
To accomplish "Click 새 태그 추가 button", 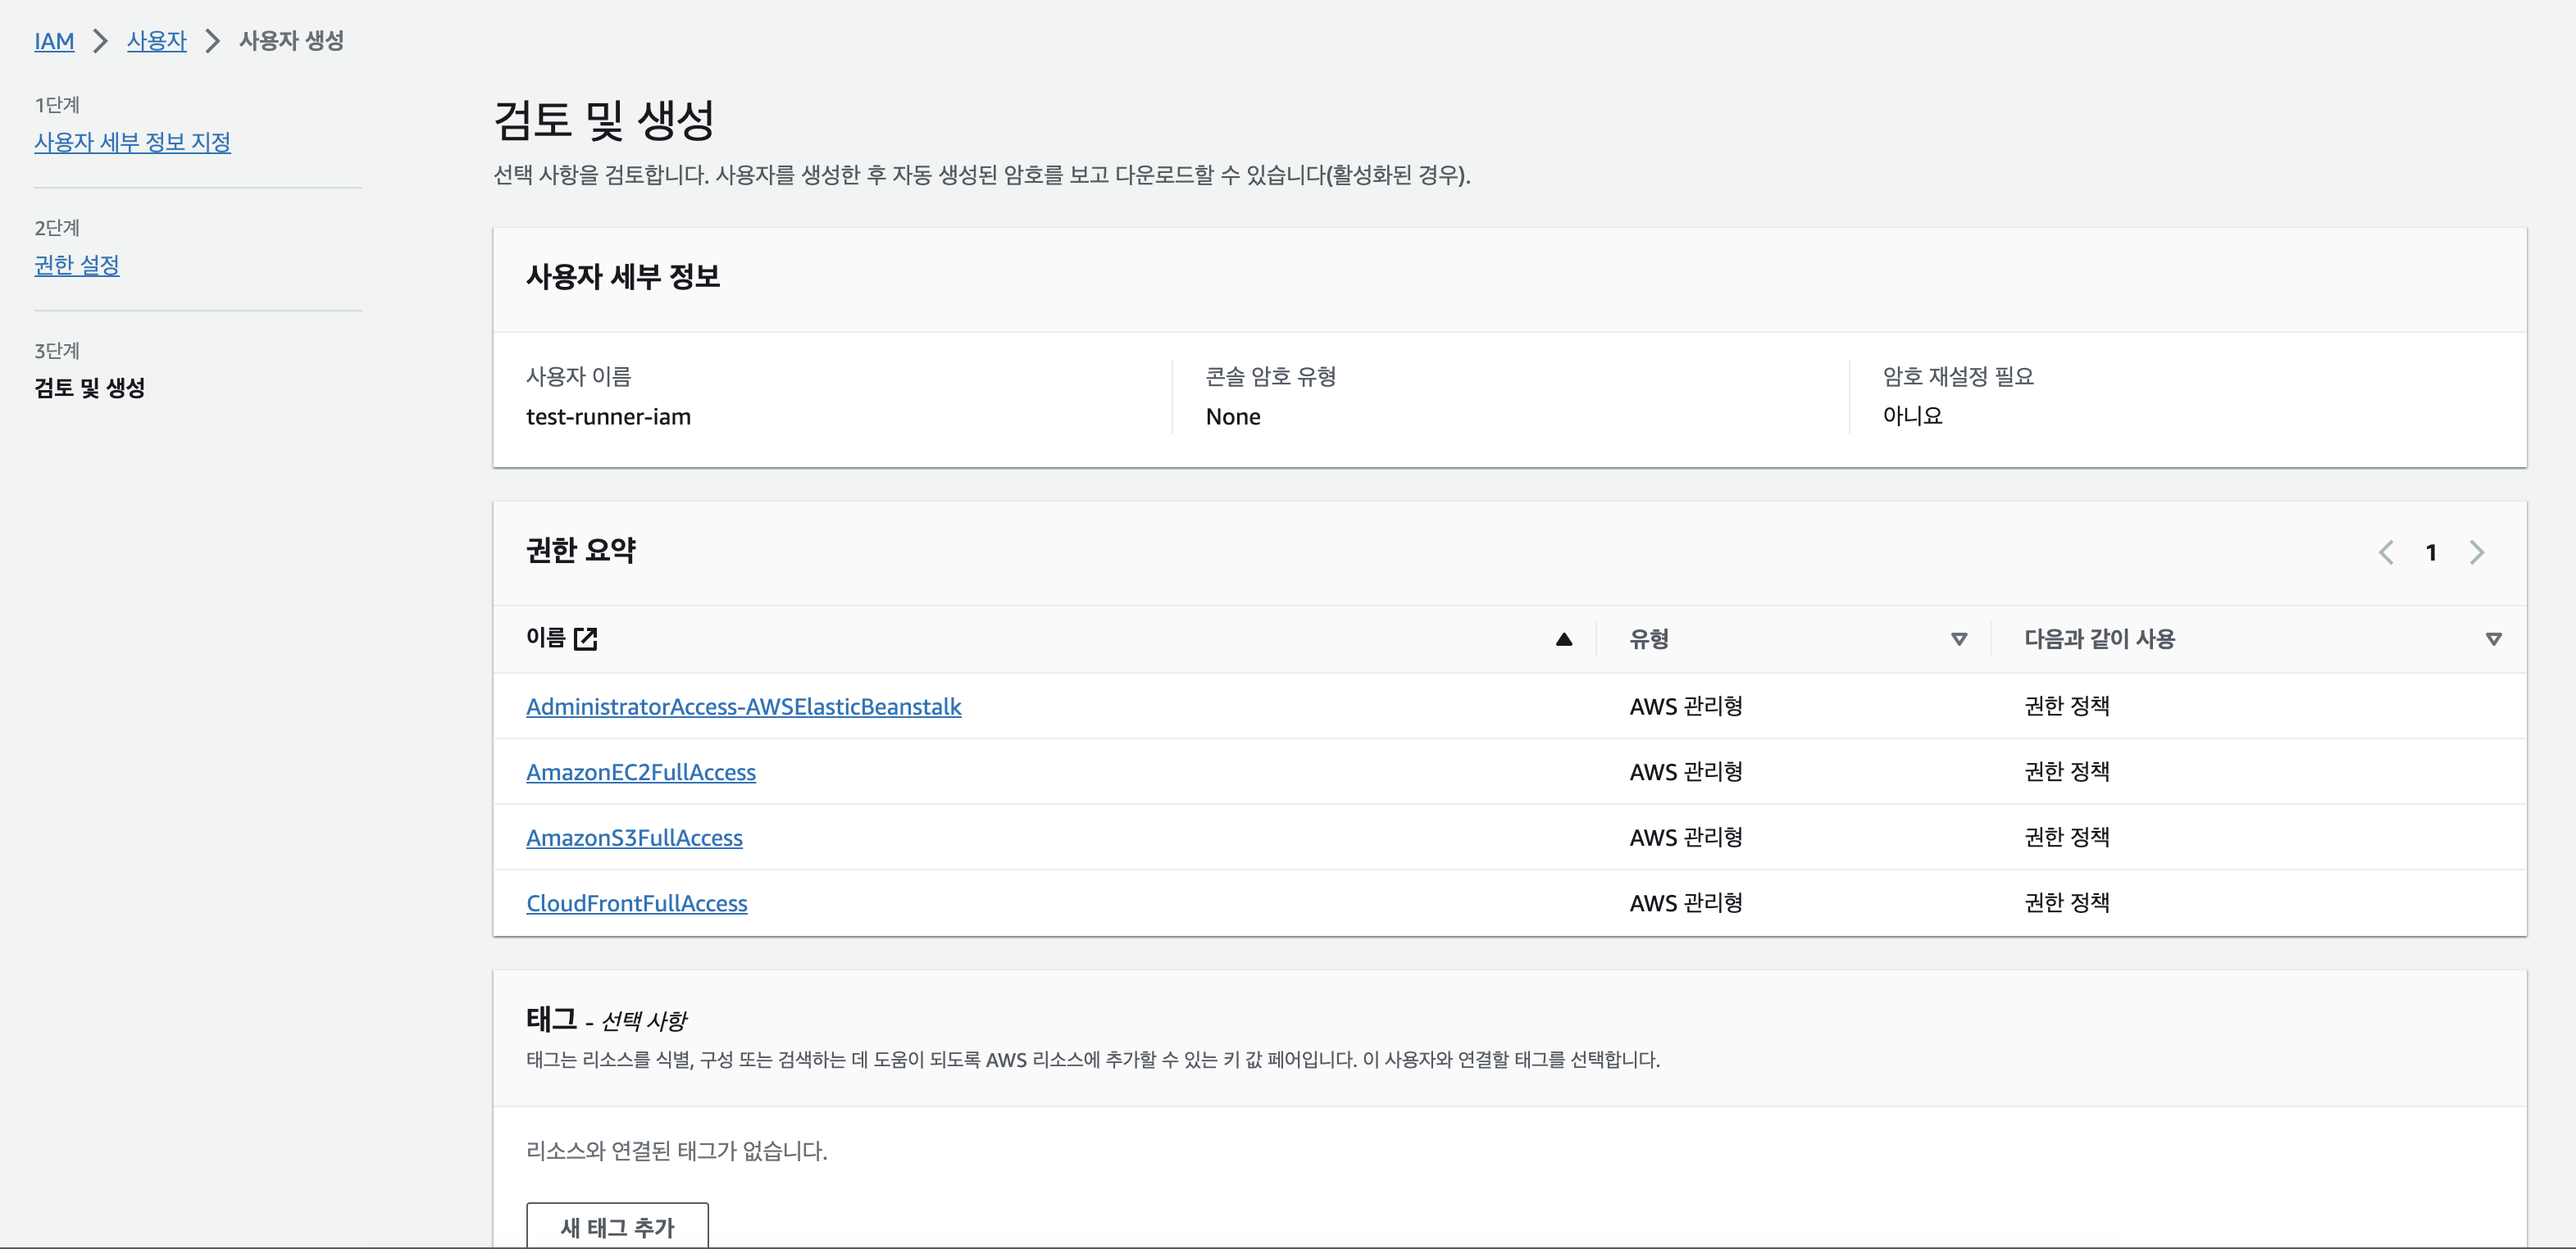I will click(617, 1226).
